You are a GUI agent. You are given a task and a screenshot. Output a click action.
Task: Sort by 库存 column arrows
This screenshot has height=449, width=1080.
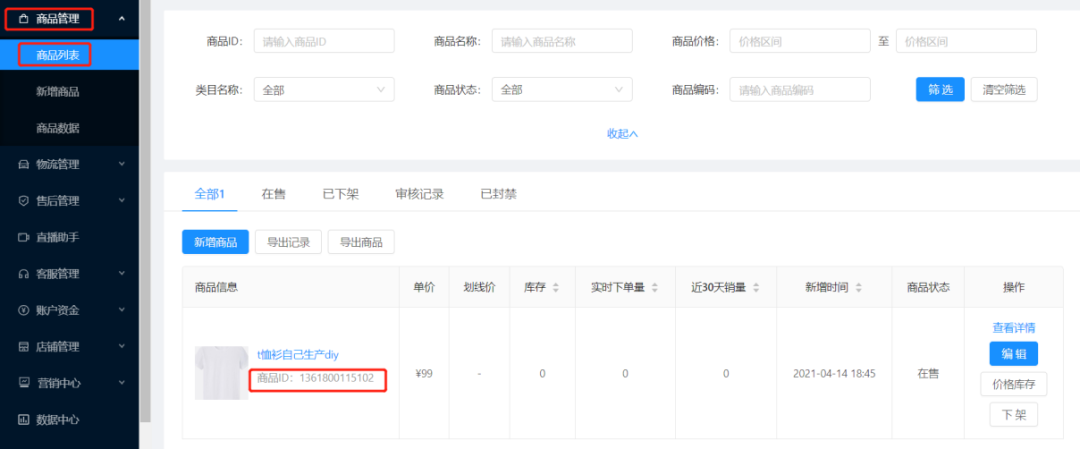[x=556, y=288]
